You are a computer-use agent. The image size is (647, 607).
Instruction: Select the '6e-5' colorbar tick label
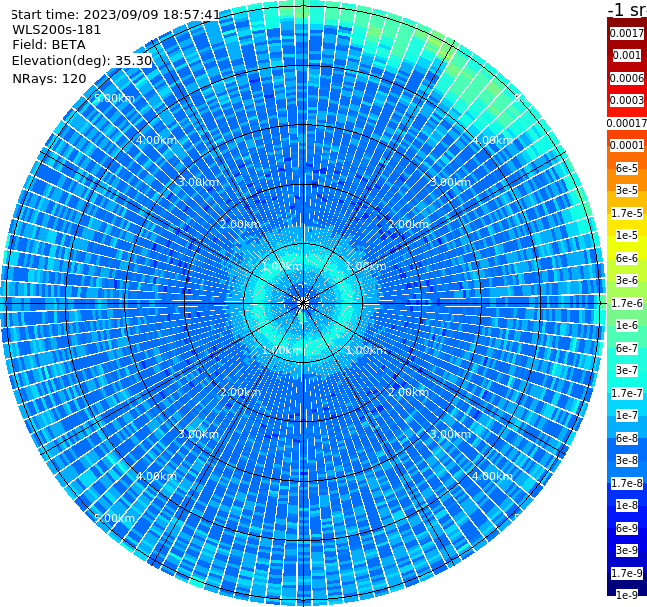point(627,168)
